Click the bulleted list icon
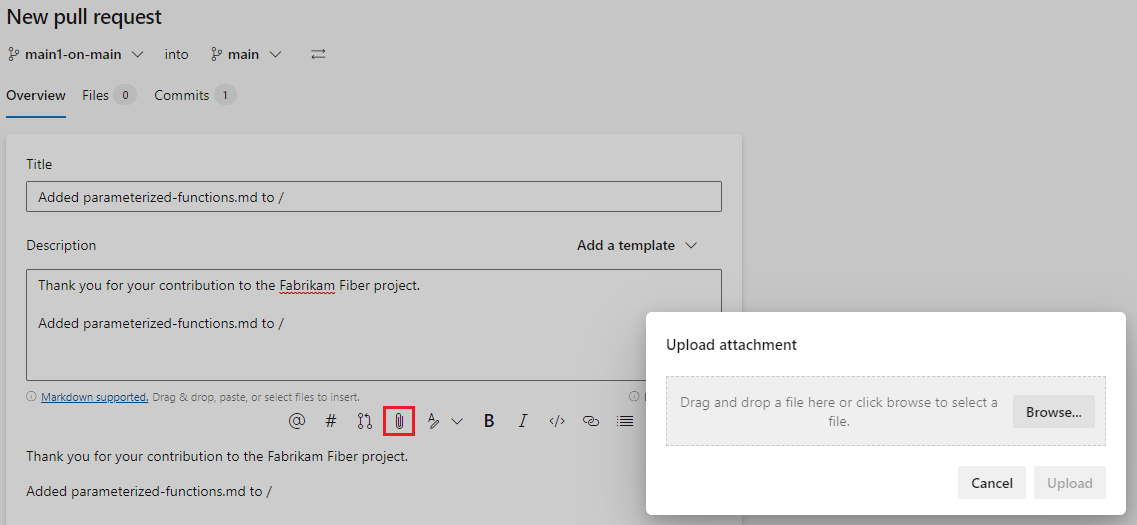This screenshot has height=525, width=1137. tap(625, 421)
